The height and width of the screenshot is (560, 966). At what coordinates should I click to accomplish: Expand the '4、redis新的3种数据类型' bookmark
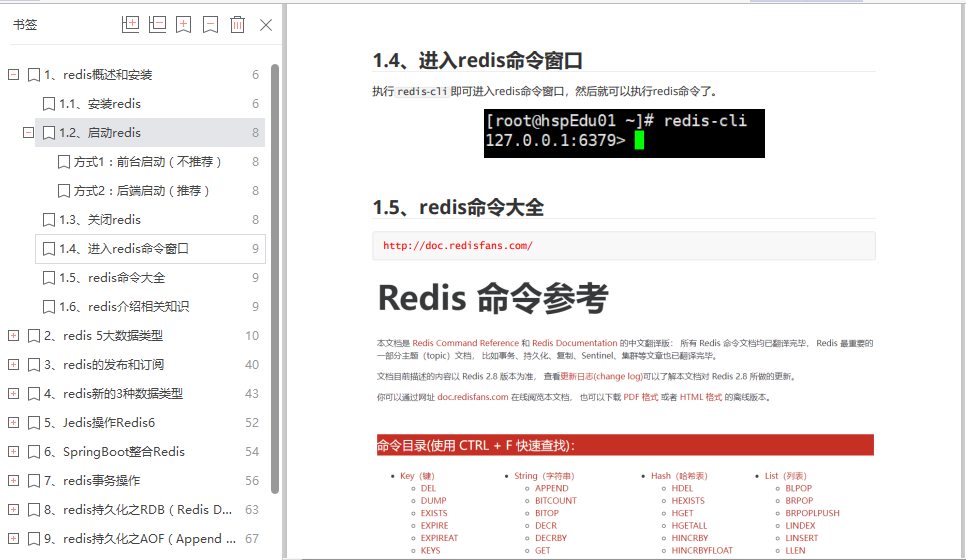point(14,394)
